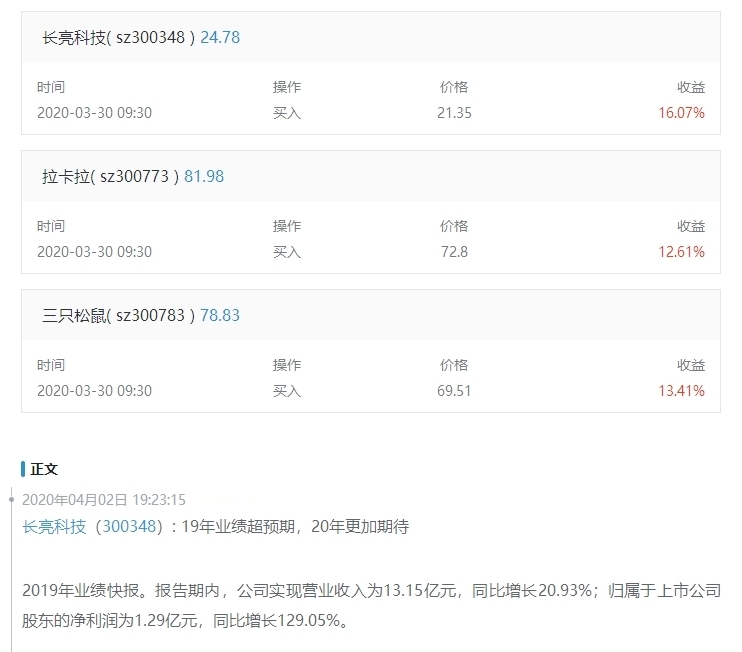Screen dimensions: 742x652
Task: Click the timeline dot beside the article timestamp
Action: pyautogui.click(x=12, y=499)
